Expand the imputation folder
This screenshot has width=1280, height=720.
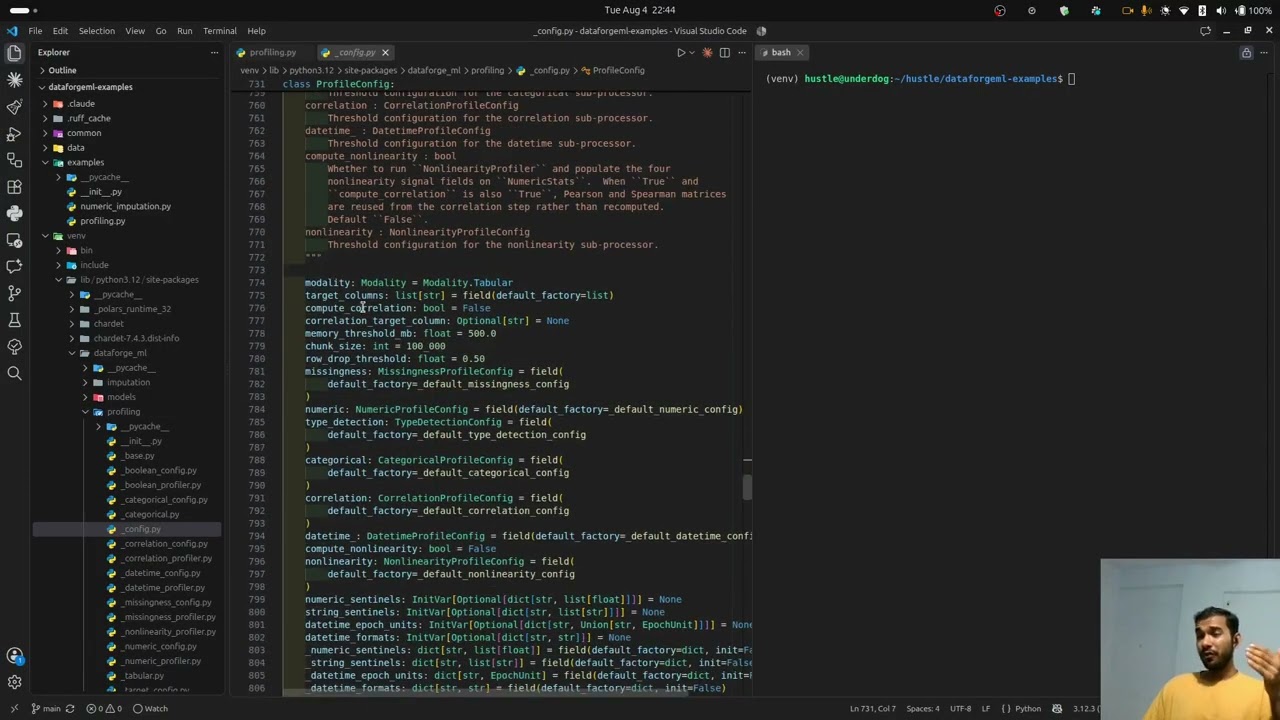pyautogui.click(x=128, y=382)
